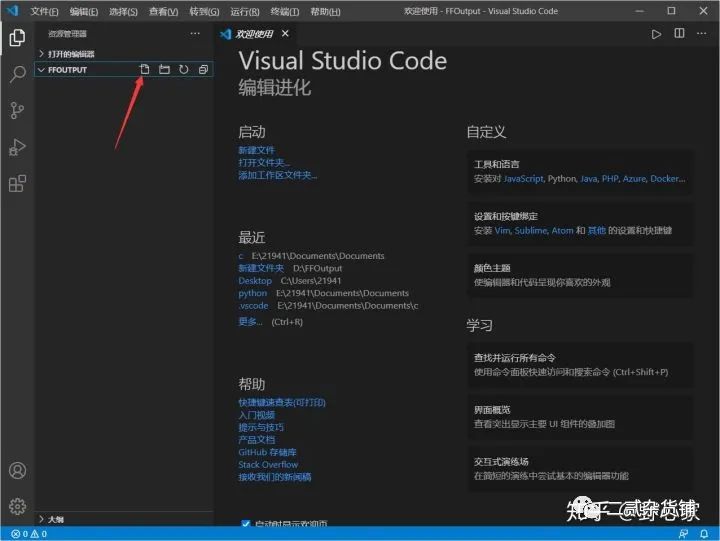Open the explorer panel more actions menu
The width and height of the screenshot is (720, 541).
coord(195,34)
